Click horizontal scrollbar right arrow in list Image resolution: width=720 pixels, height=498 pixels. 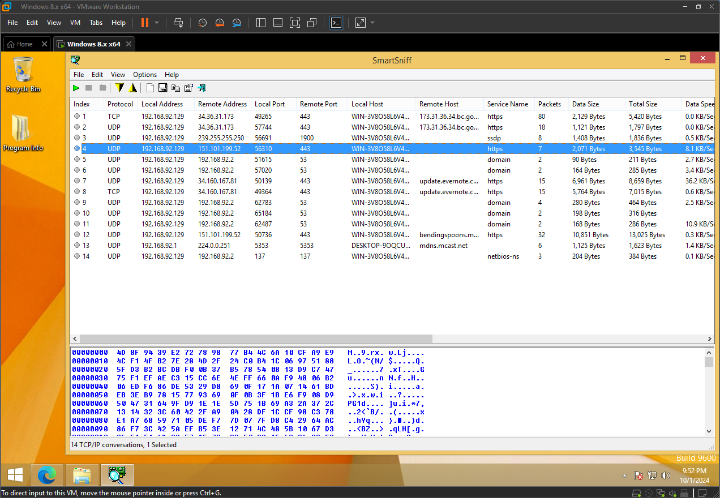click(709, 339)
